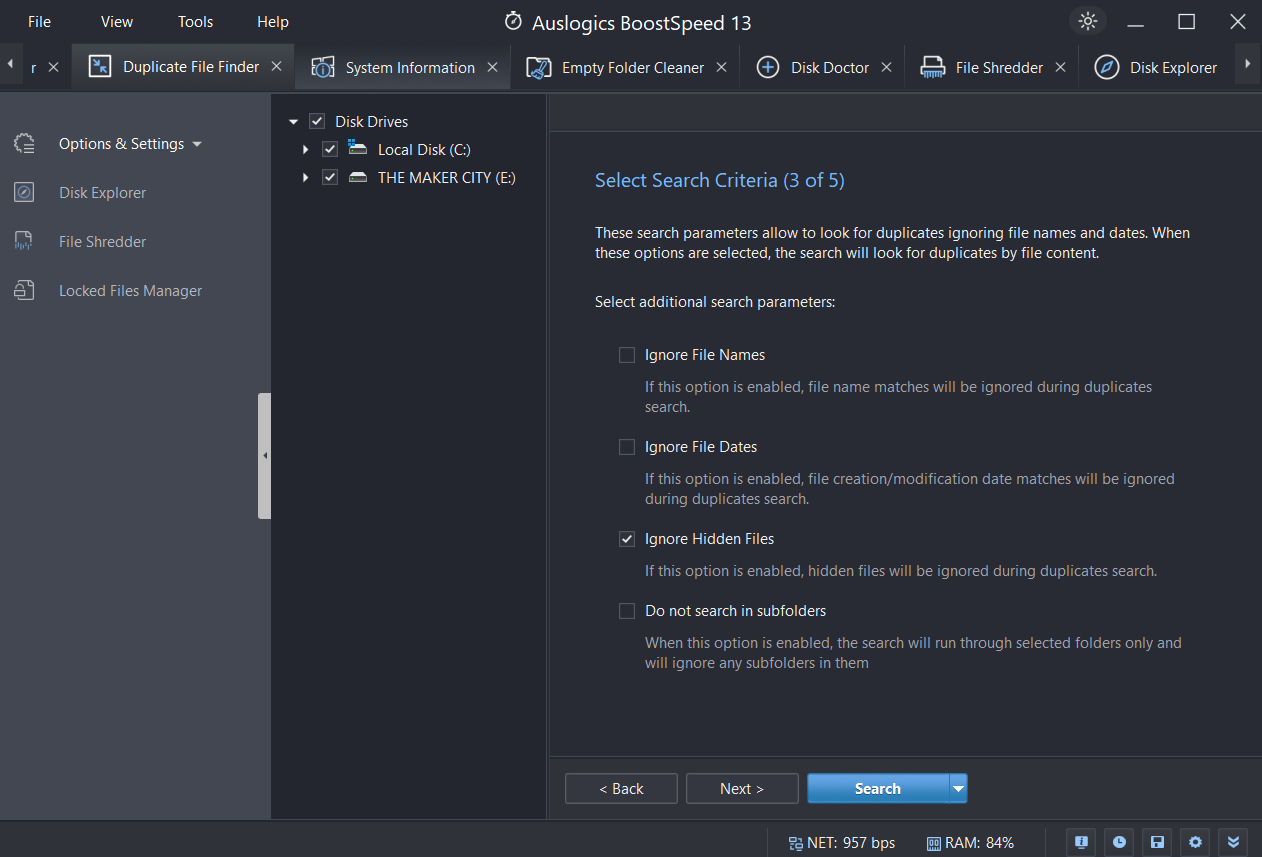Click the clock scheduler icon in status bar

1119,842
